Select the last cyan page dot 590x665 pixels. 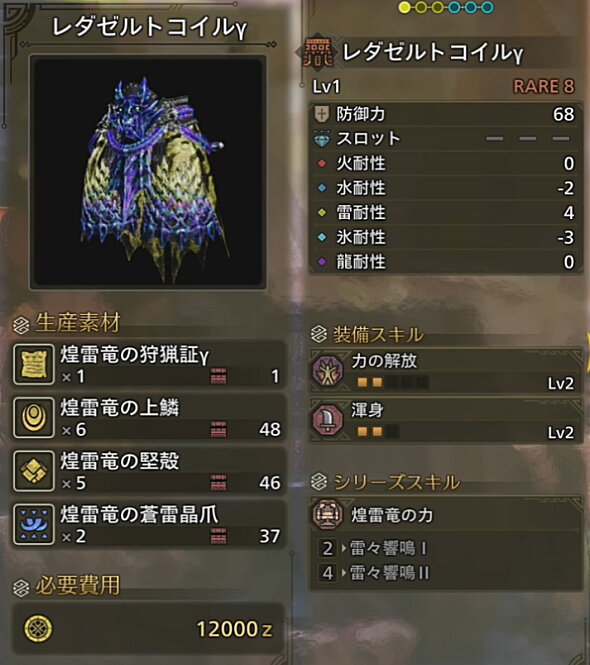488,7
